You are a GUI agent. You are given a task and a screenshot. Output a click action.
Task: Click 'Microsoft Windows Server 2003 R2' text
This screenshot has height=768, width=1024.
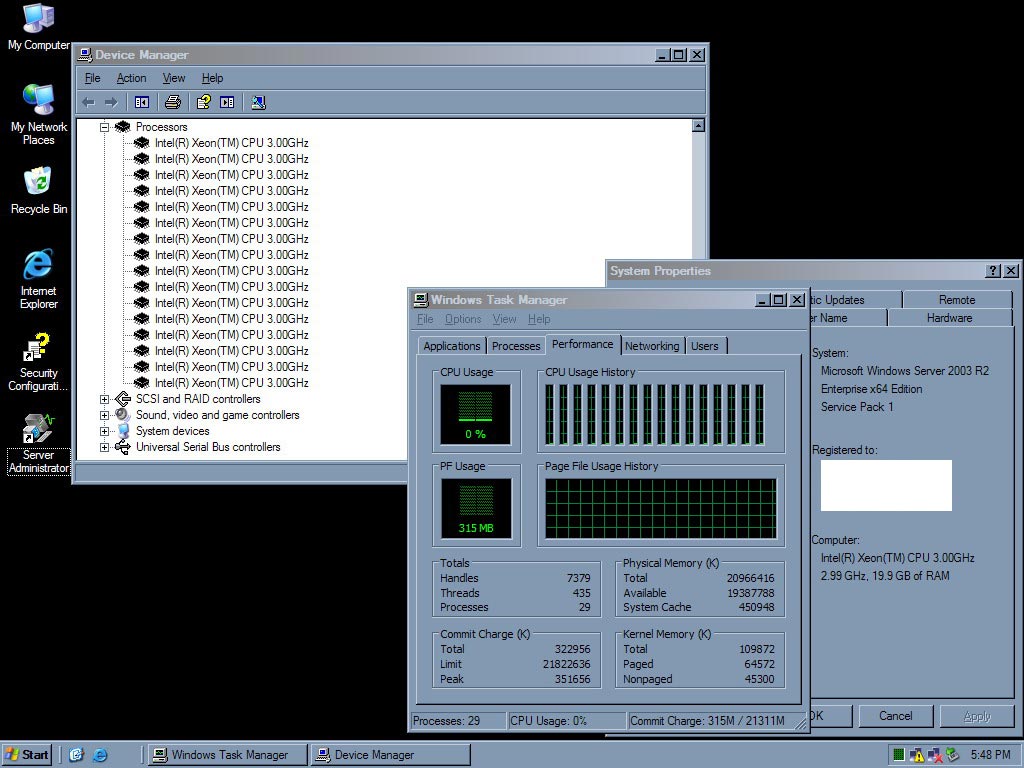pos(904,371)
